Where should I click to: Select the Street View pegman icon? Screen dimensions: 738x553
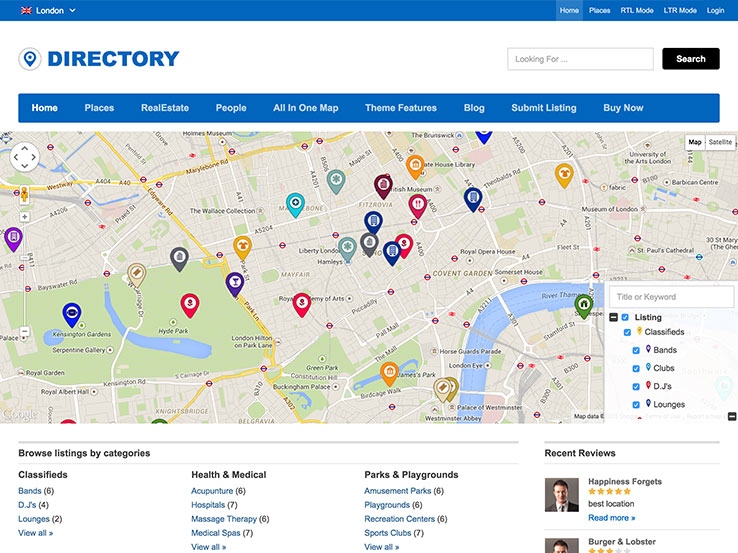pos(24,194)
